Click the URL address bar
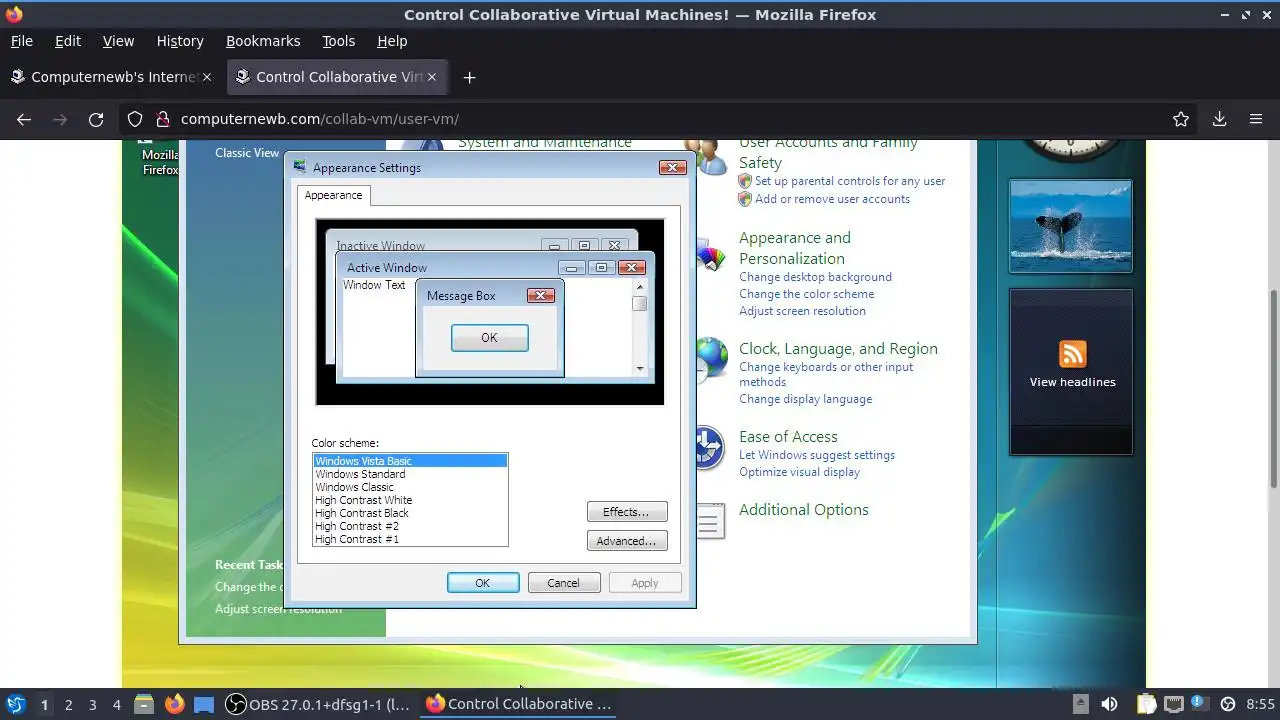The height and width of the screenshot is (720, 1280). click(660, 119)
